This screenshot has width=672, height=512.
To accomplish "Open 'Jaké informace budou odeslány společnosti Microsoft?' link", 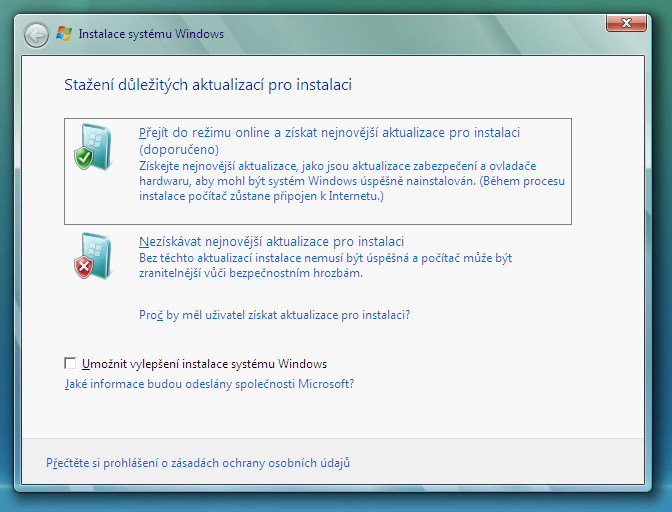I will pos(209,383).
